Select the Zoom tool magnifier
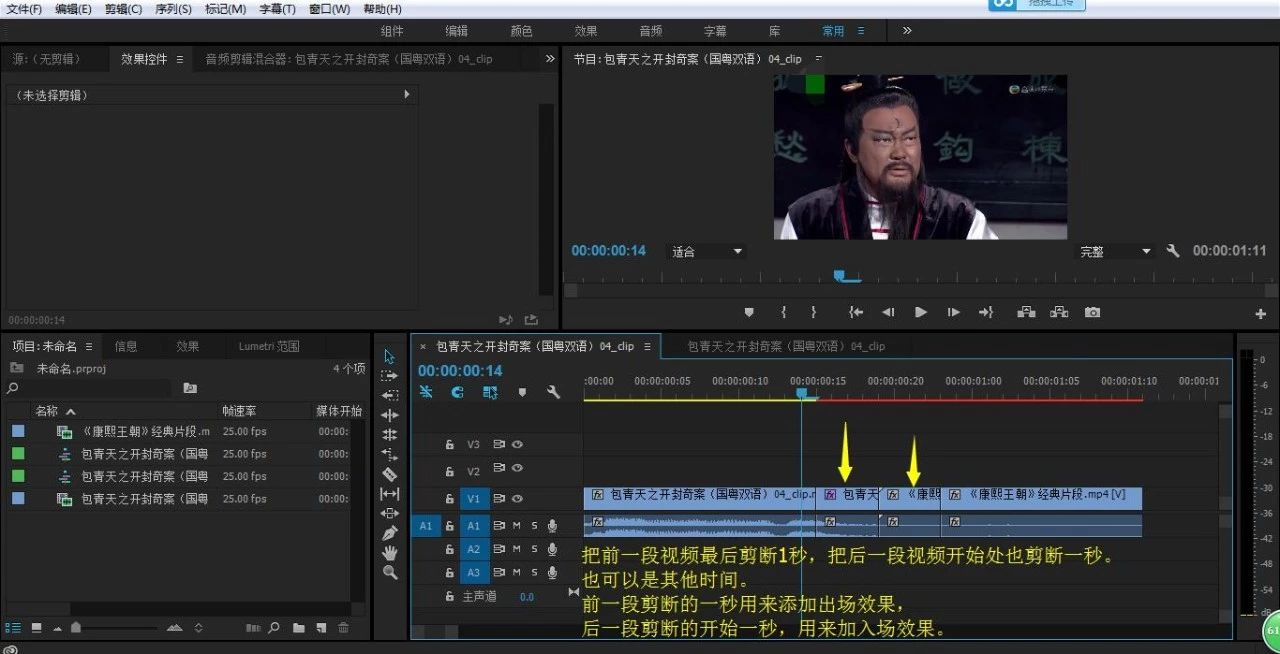1280x654 pixels. coord(390,572)
